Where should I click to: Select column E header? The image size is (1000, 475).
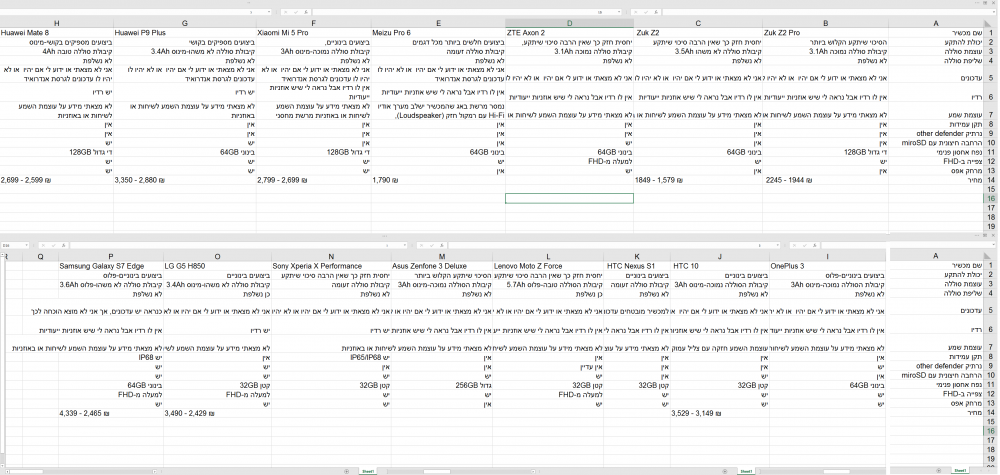coord(438,23)
